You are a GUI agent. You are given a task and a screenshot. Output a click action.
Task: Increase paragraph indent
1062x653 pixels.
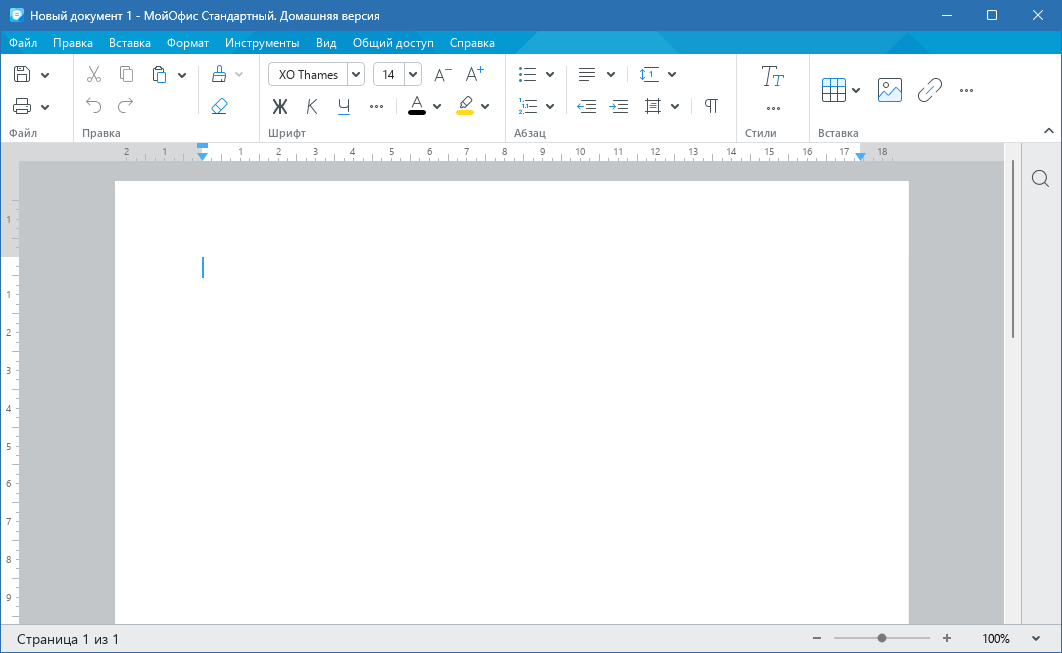point(619,106)
